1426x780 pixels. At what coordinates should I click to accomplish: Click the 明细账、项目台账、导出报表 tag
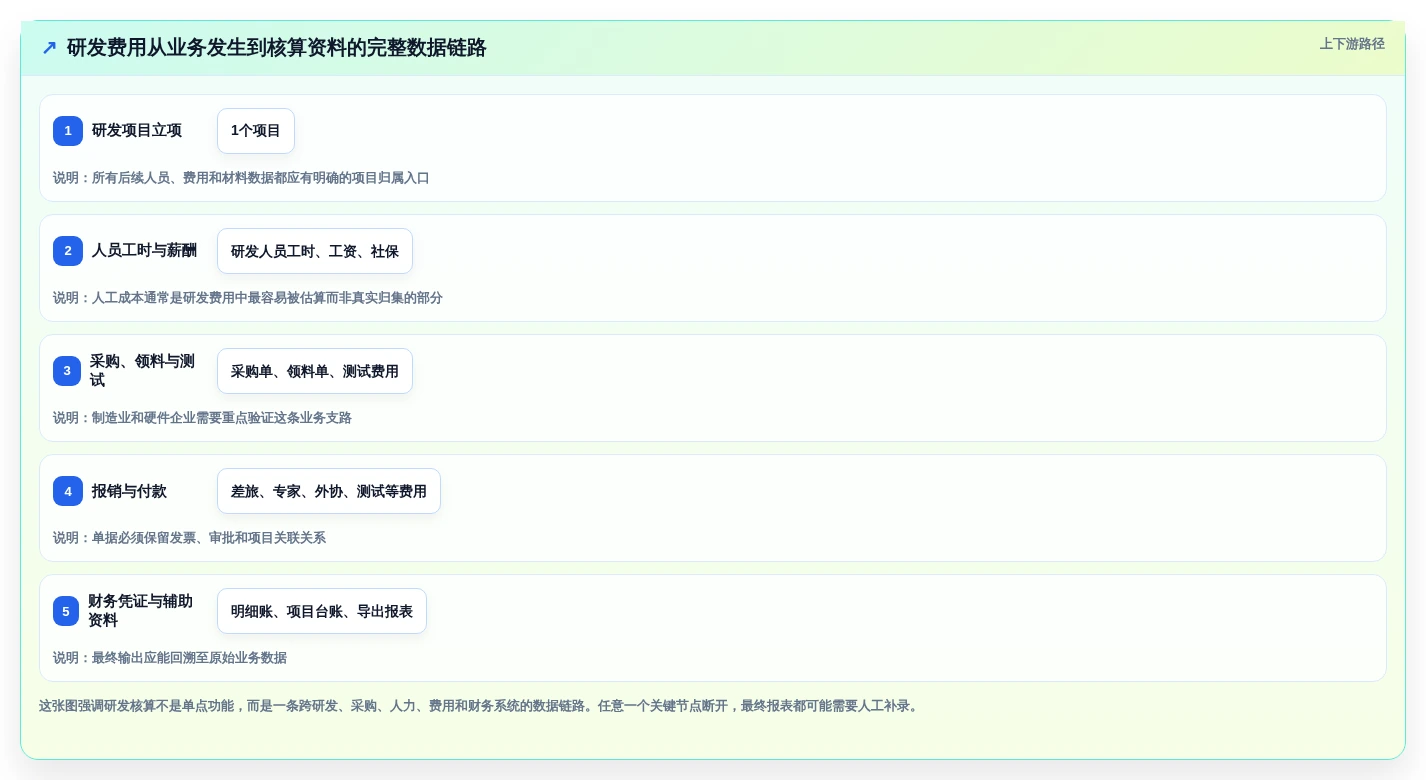(x=322, y=611)
